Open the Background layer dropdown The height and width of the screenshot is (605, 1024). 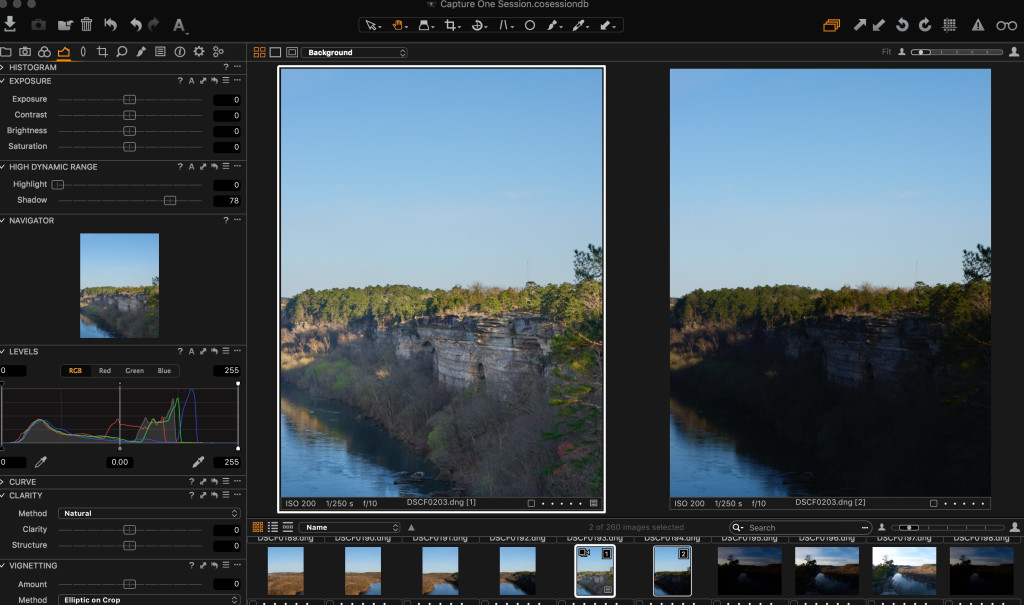click(x=355, y=52)
